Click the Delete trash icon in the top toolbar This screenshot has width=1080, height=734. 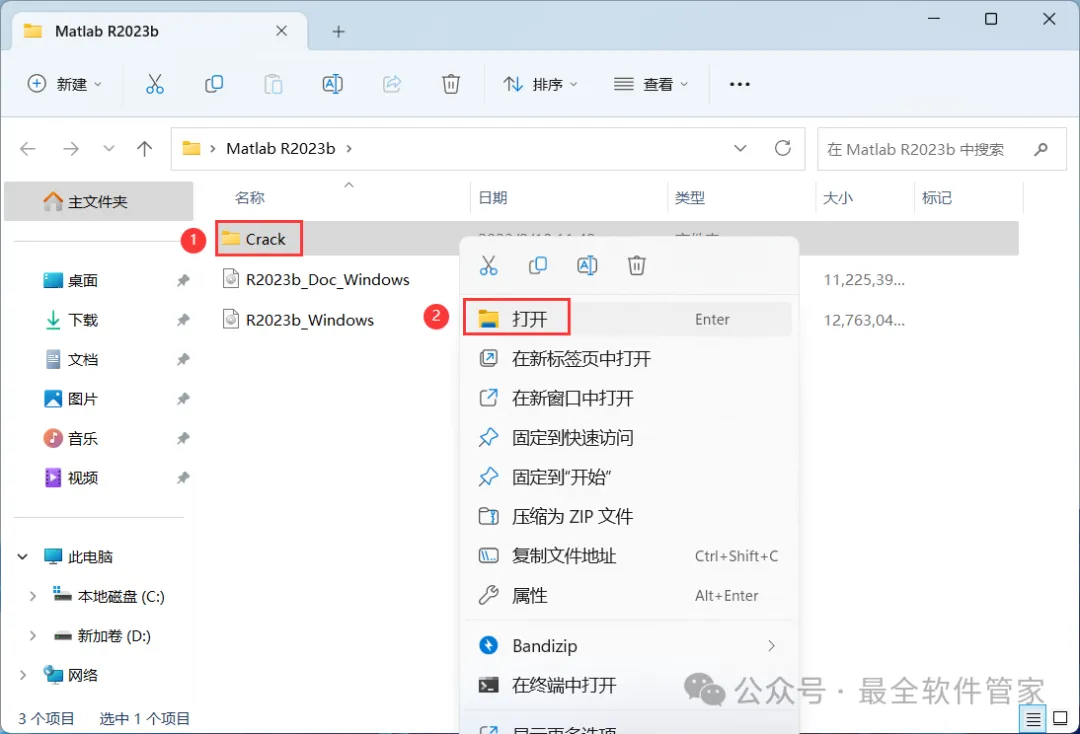[450, 84]
